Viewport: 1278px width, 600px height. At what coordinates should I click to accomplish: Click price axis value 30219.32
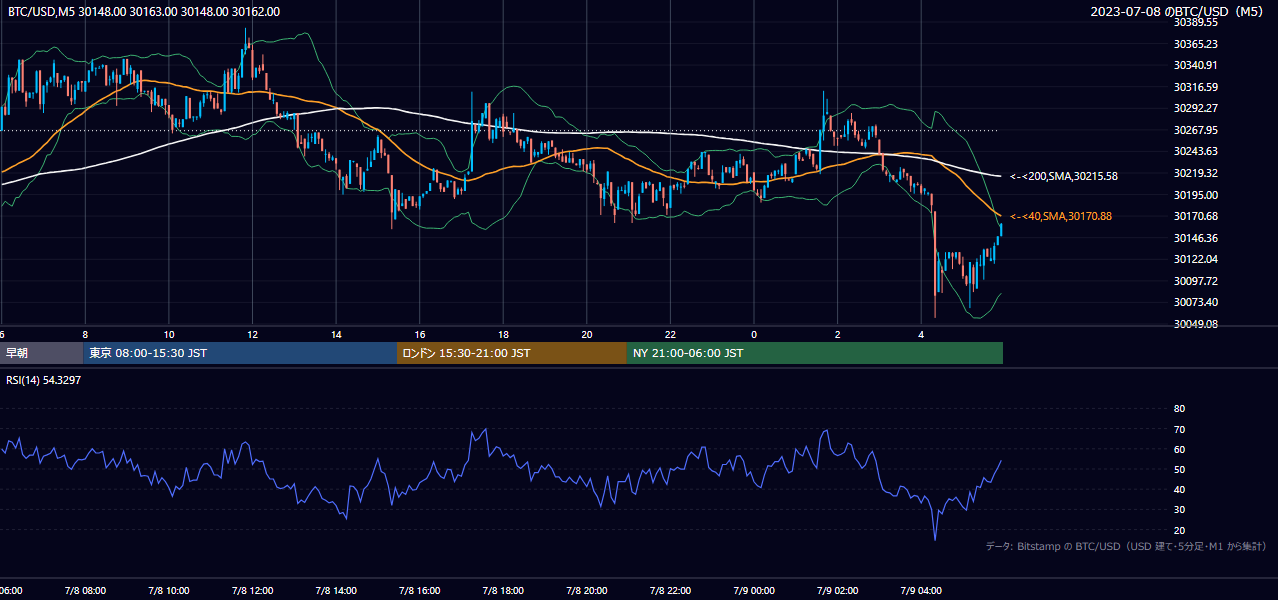pyautogui.click(x=1196, y=173)
